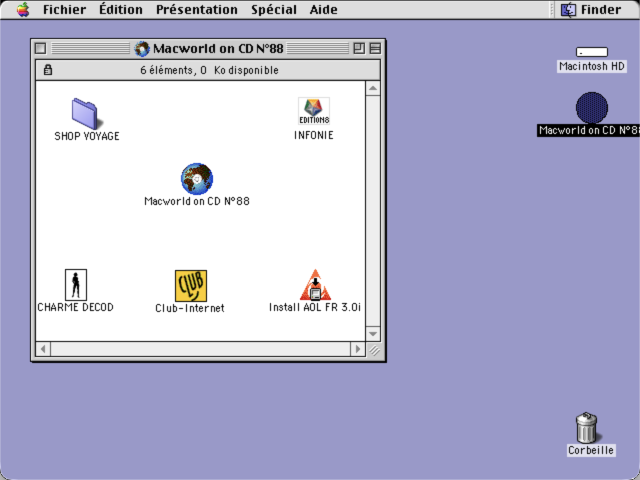Click the vertical scrollbar up arrow
Viewport: 640px width, 480px height.
tap(373, 89)
